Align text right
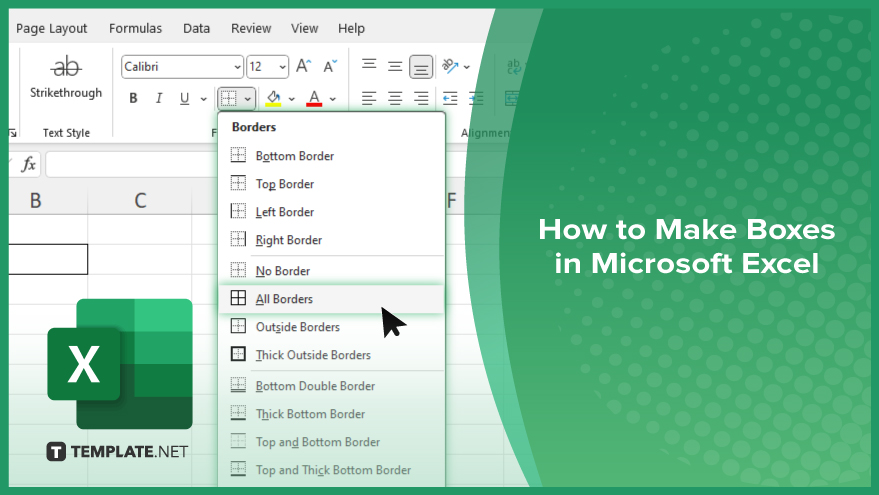 pyautogui.click(x=421, y=99)
